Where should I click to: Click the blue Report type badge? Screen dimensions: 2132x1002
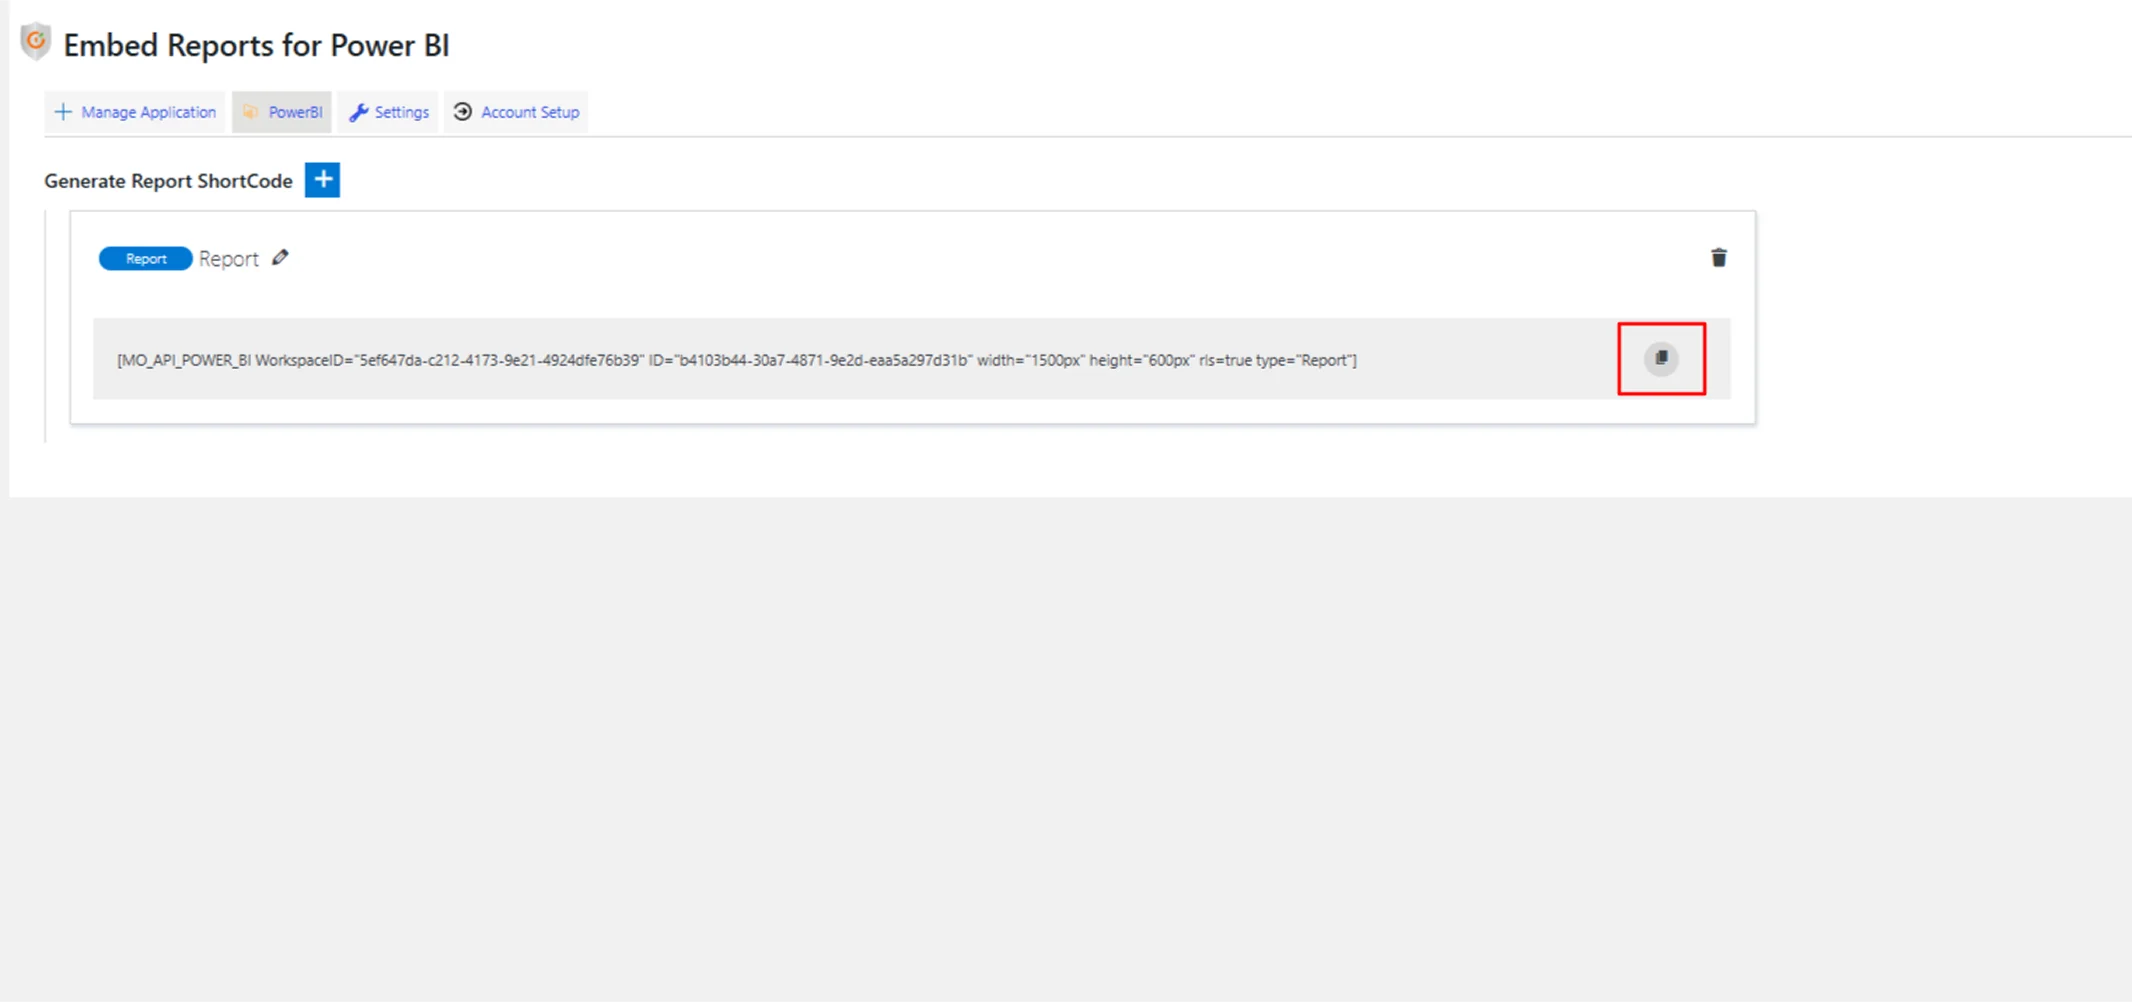coord(145,259)
